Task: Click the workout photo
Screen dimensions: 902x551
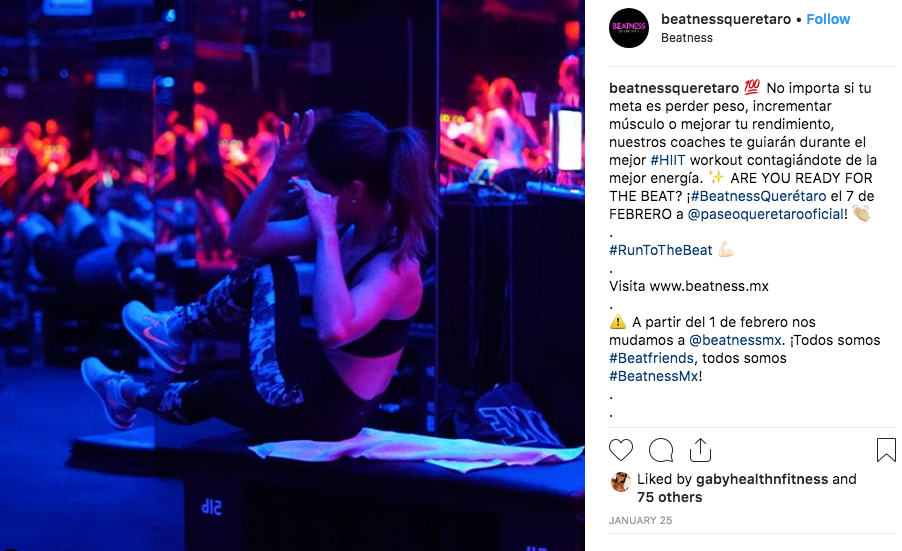Action: 292,276
